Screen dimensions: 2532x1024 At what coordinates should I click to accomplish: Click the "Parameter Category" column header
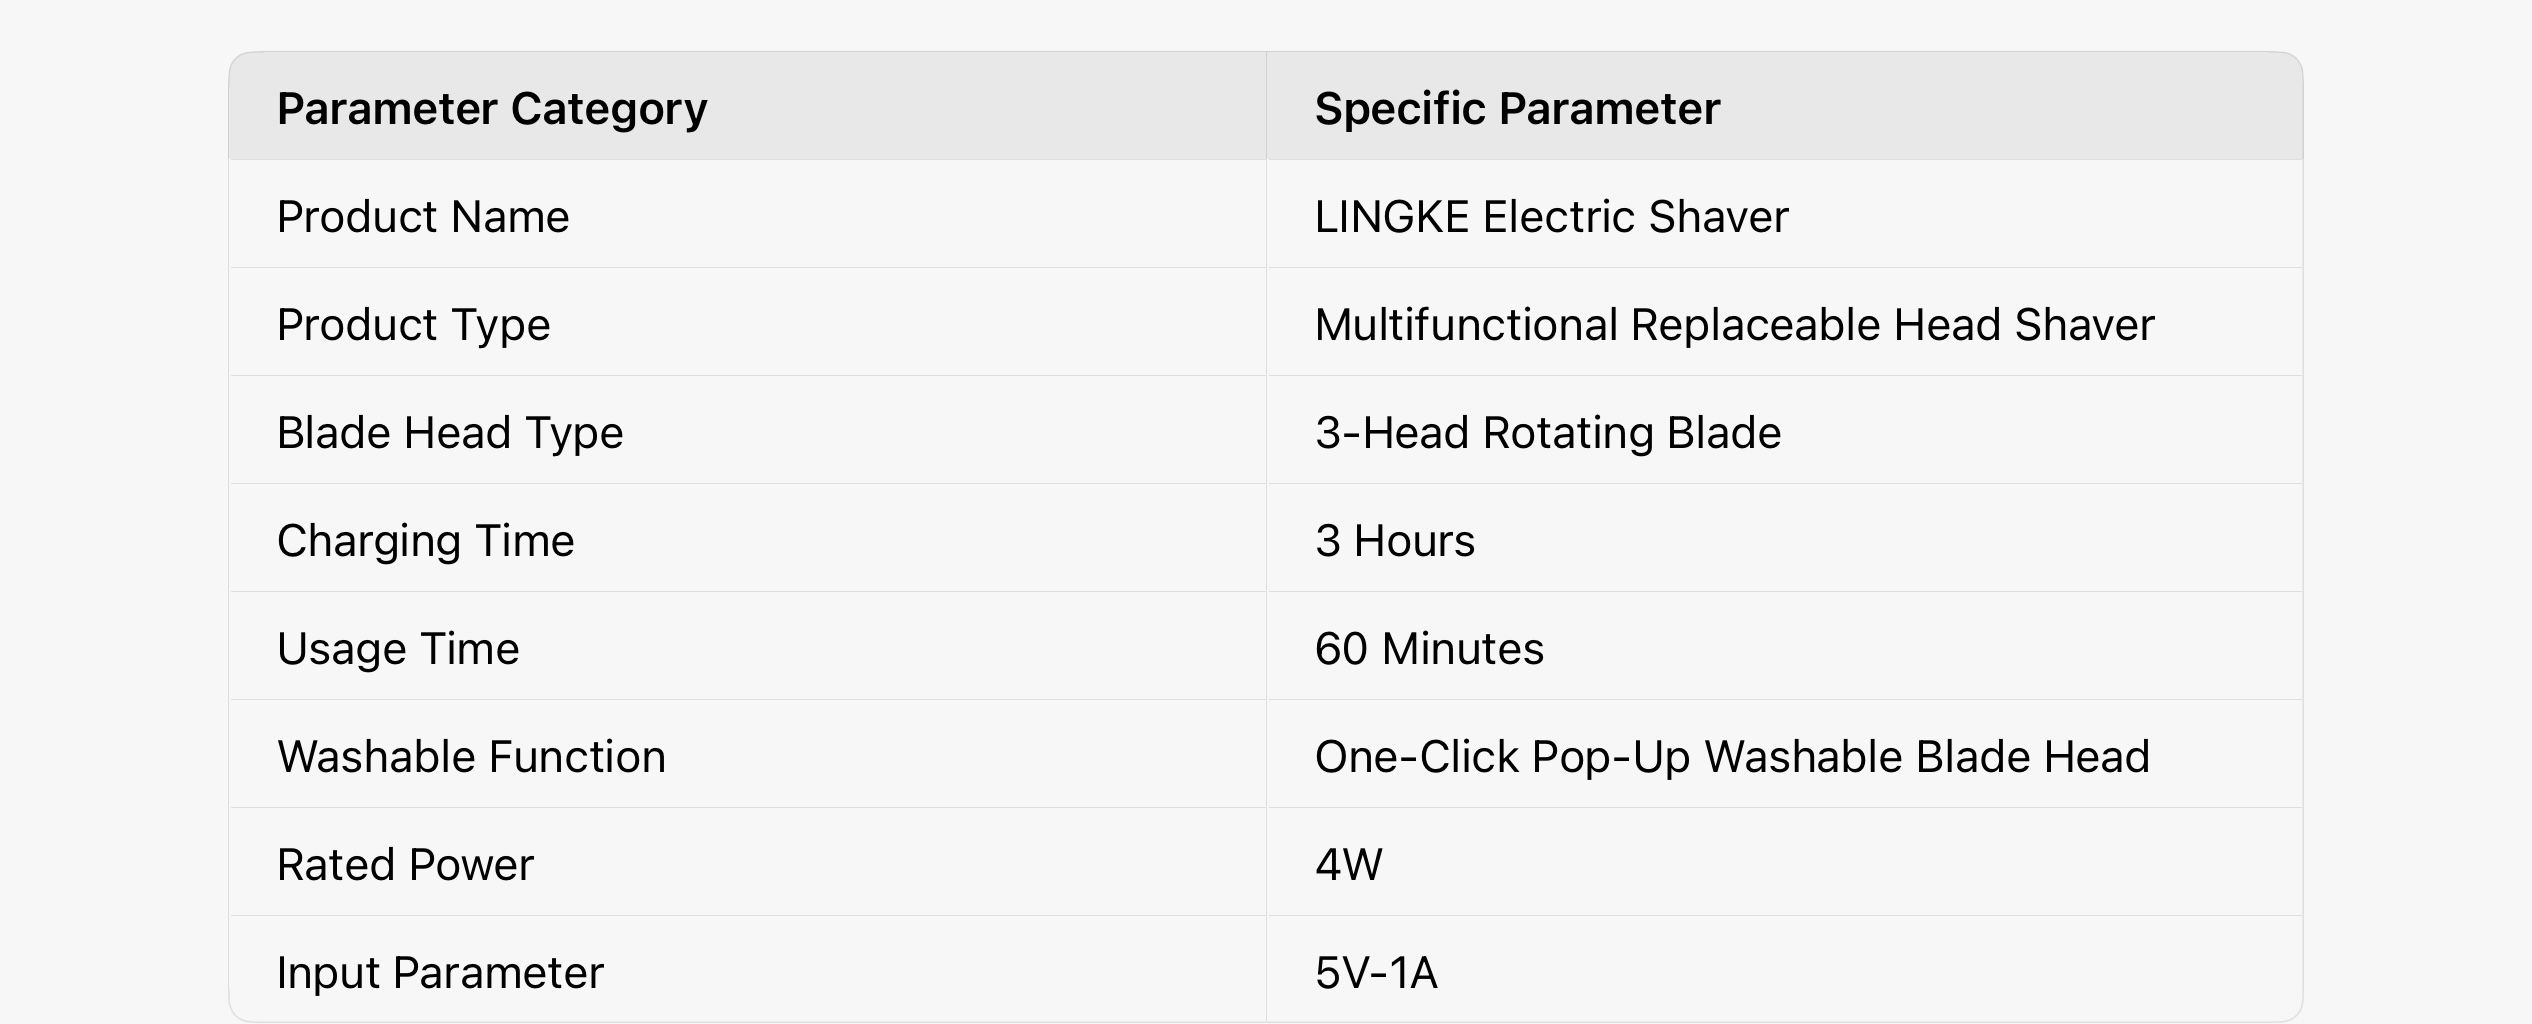(x=491, y=108)
